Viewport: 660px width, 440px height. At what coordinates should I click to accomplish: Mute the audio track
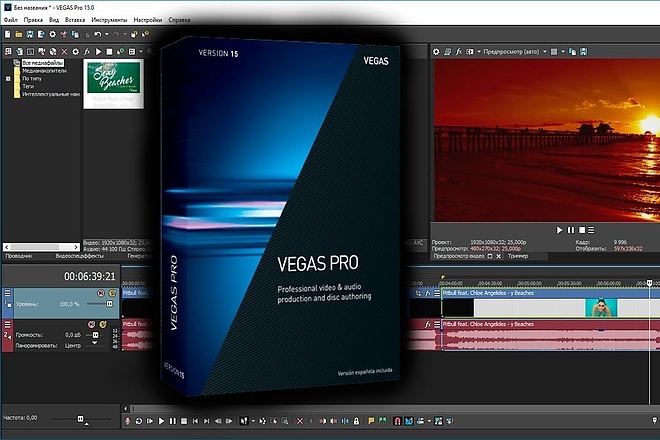pos(92,324)
